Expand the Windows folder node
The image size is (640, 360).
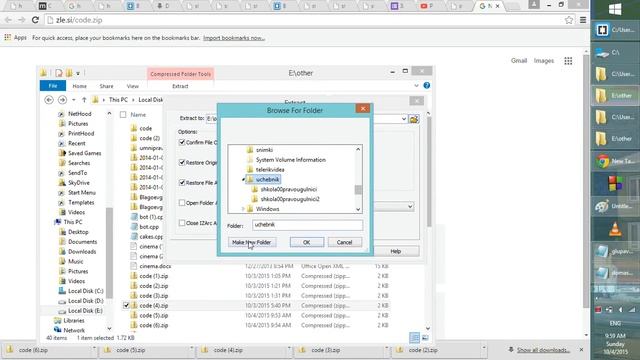pos(243,209)
